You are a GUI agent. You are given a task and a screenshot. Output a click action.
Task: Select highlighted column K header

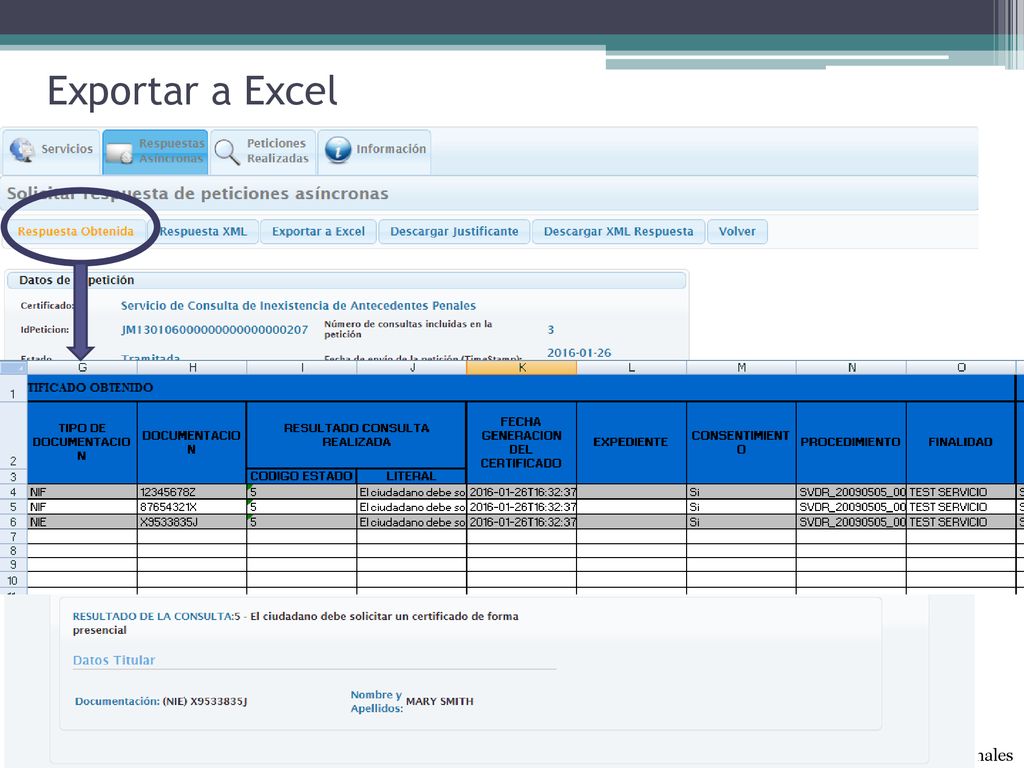point(522,368)
